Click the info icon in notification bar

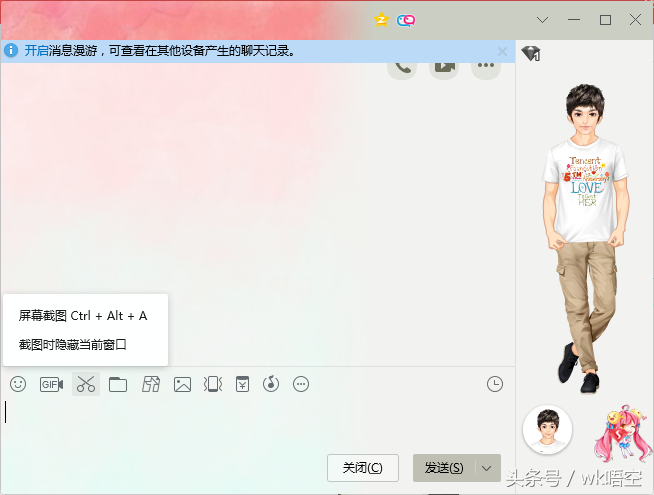pyautogui.click(x=11, y=51)
